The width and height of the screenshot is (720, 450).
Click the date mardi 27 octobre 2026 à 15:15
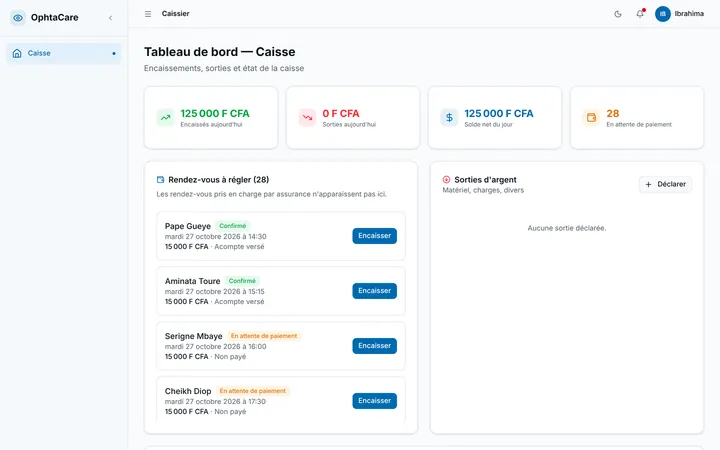[x=214, y=292]
